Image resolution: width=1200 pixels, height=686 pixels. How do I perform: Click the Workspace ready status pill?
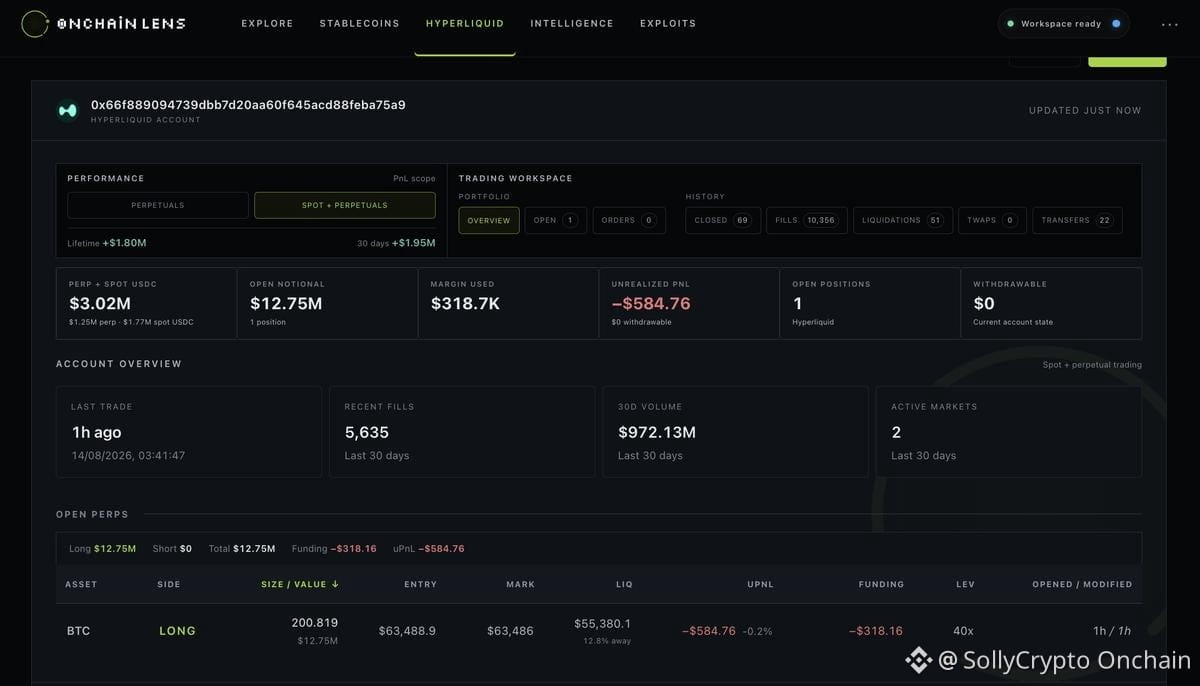pyautogui.click(x=1064, y=23)
